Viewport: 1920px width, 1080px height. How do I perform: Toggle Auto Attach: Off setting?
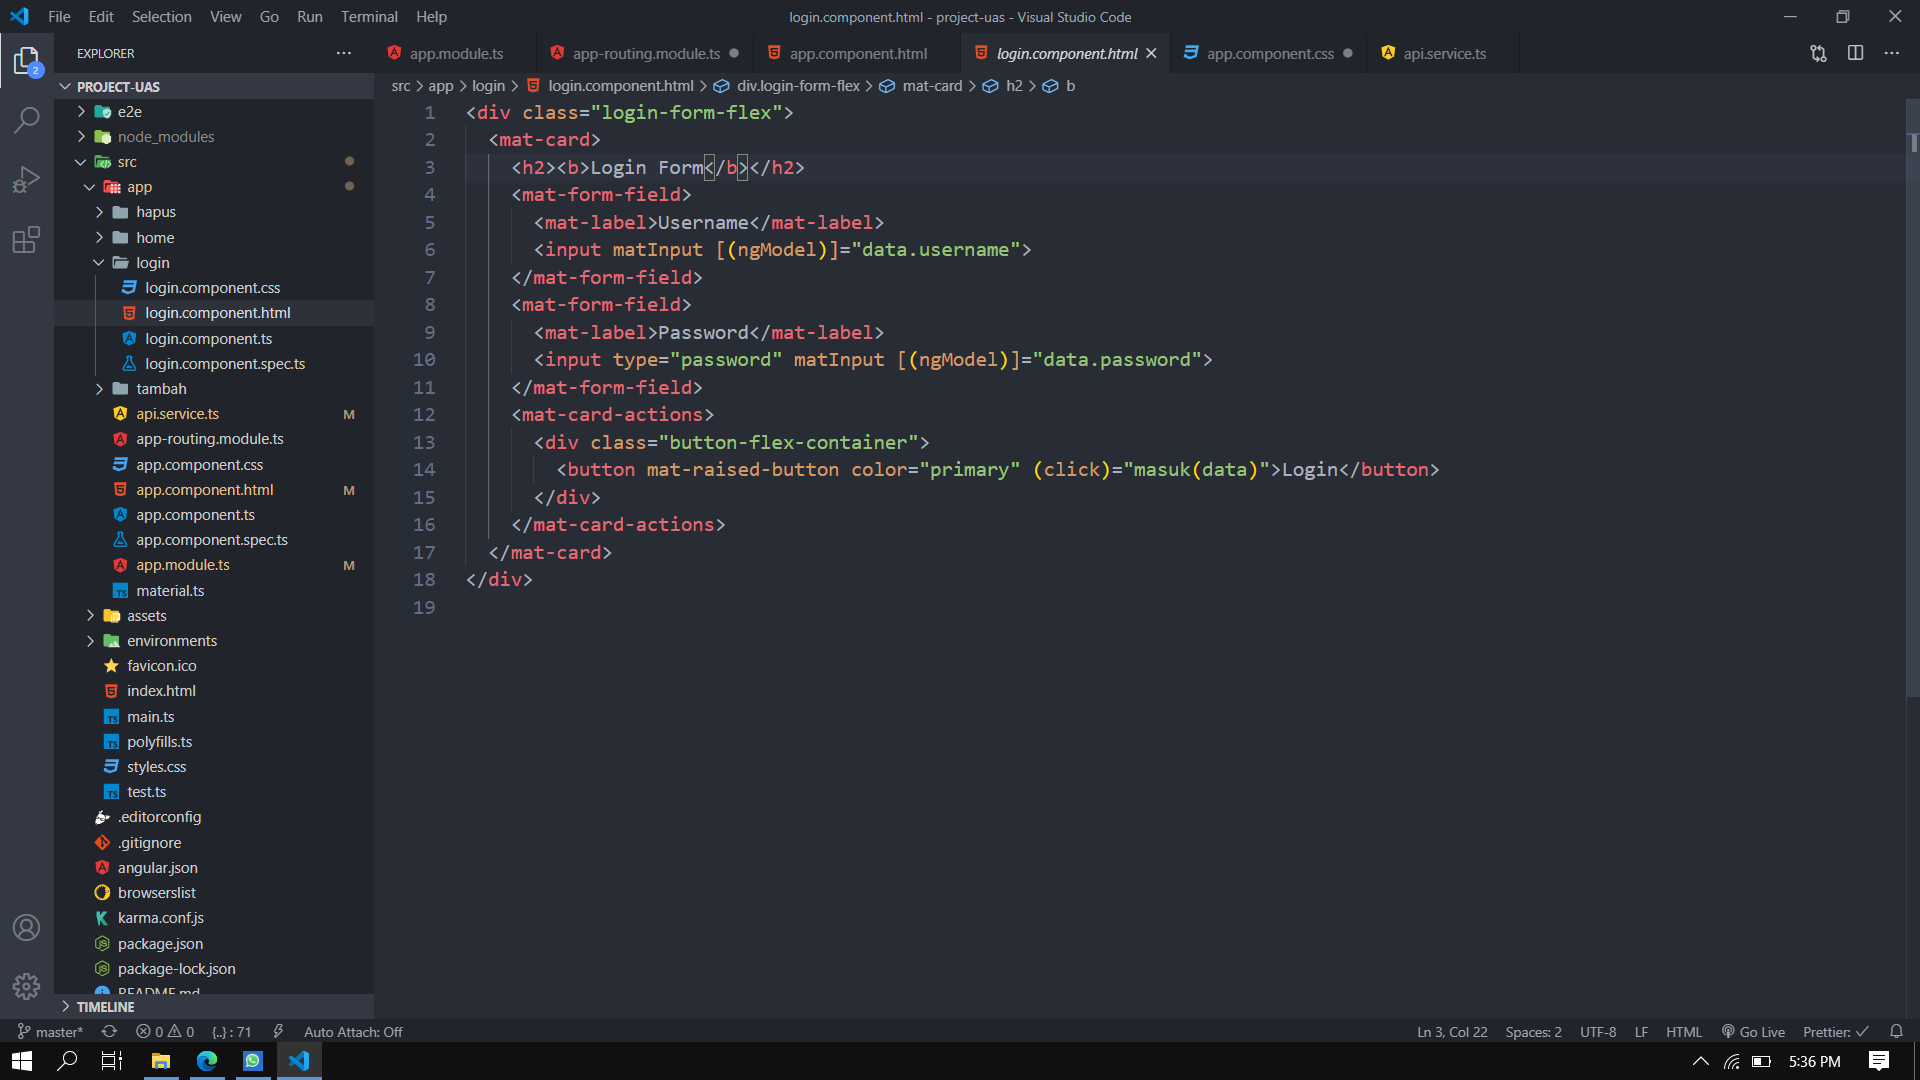(353, 1031)
